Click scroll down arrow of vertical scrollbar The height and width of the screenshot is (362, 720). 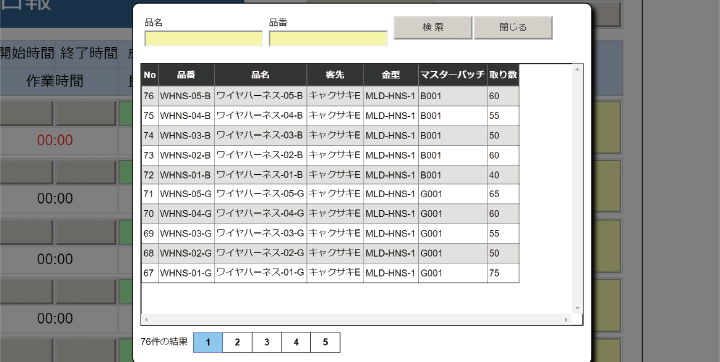coord(577,308)
